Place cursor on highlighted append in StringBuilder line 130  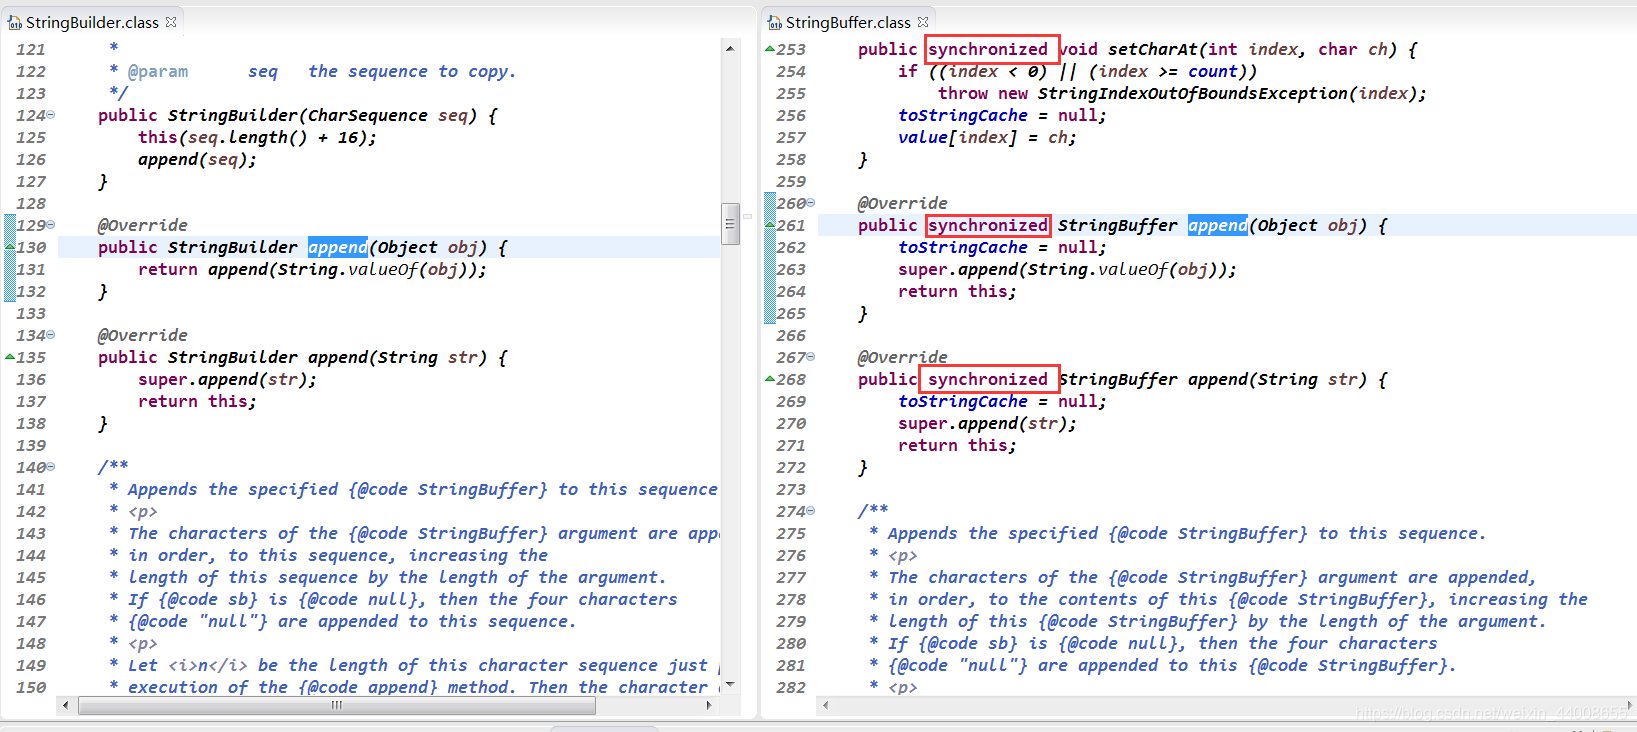coord(338,247)
